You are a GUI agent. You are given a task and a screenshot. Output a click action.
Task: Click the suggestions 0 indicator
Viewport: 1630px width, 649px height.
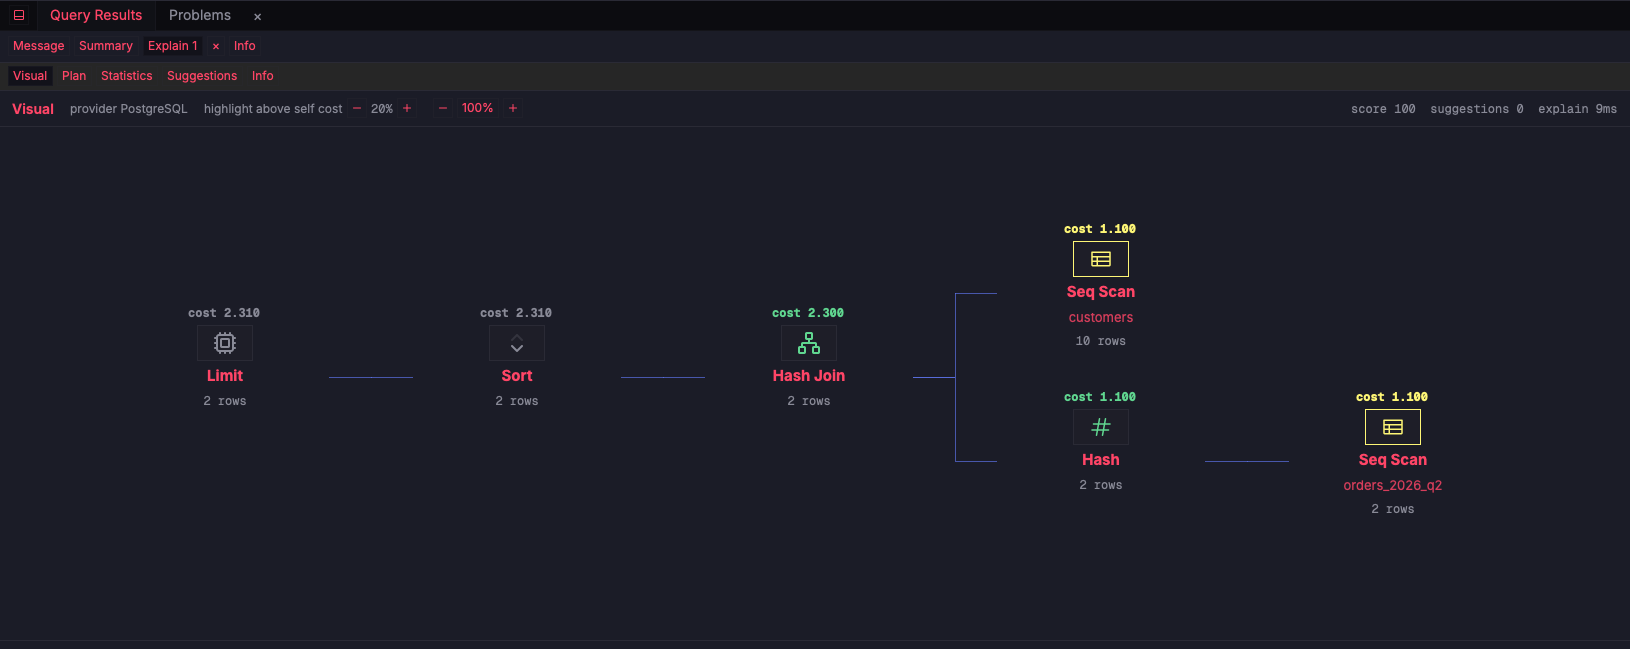point(1477,109)
